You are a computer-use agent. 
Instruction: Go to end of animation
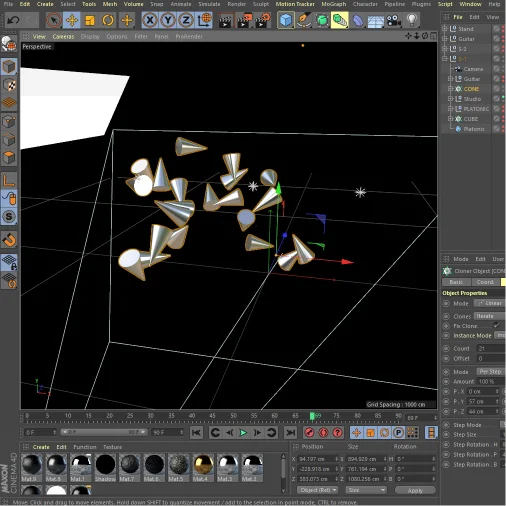point(290,433)
